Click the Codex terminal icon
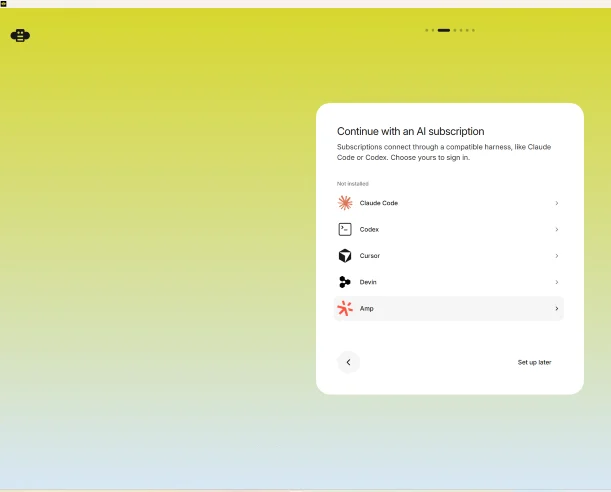Screen dimensions: 611x492 coord(345,229)
